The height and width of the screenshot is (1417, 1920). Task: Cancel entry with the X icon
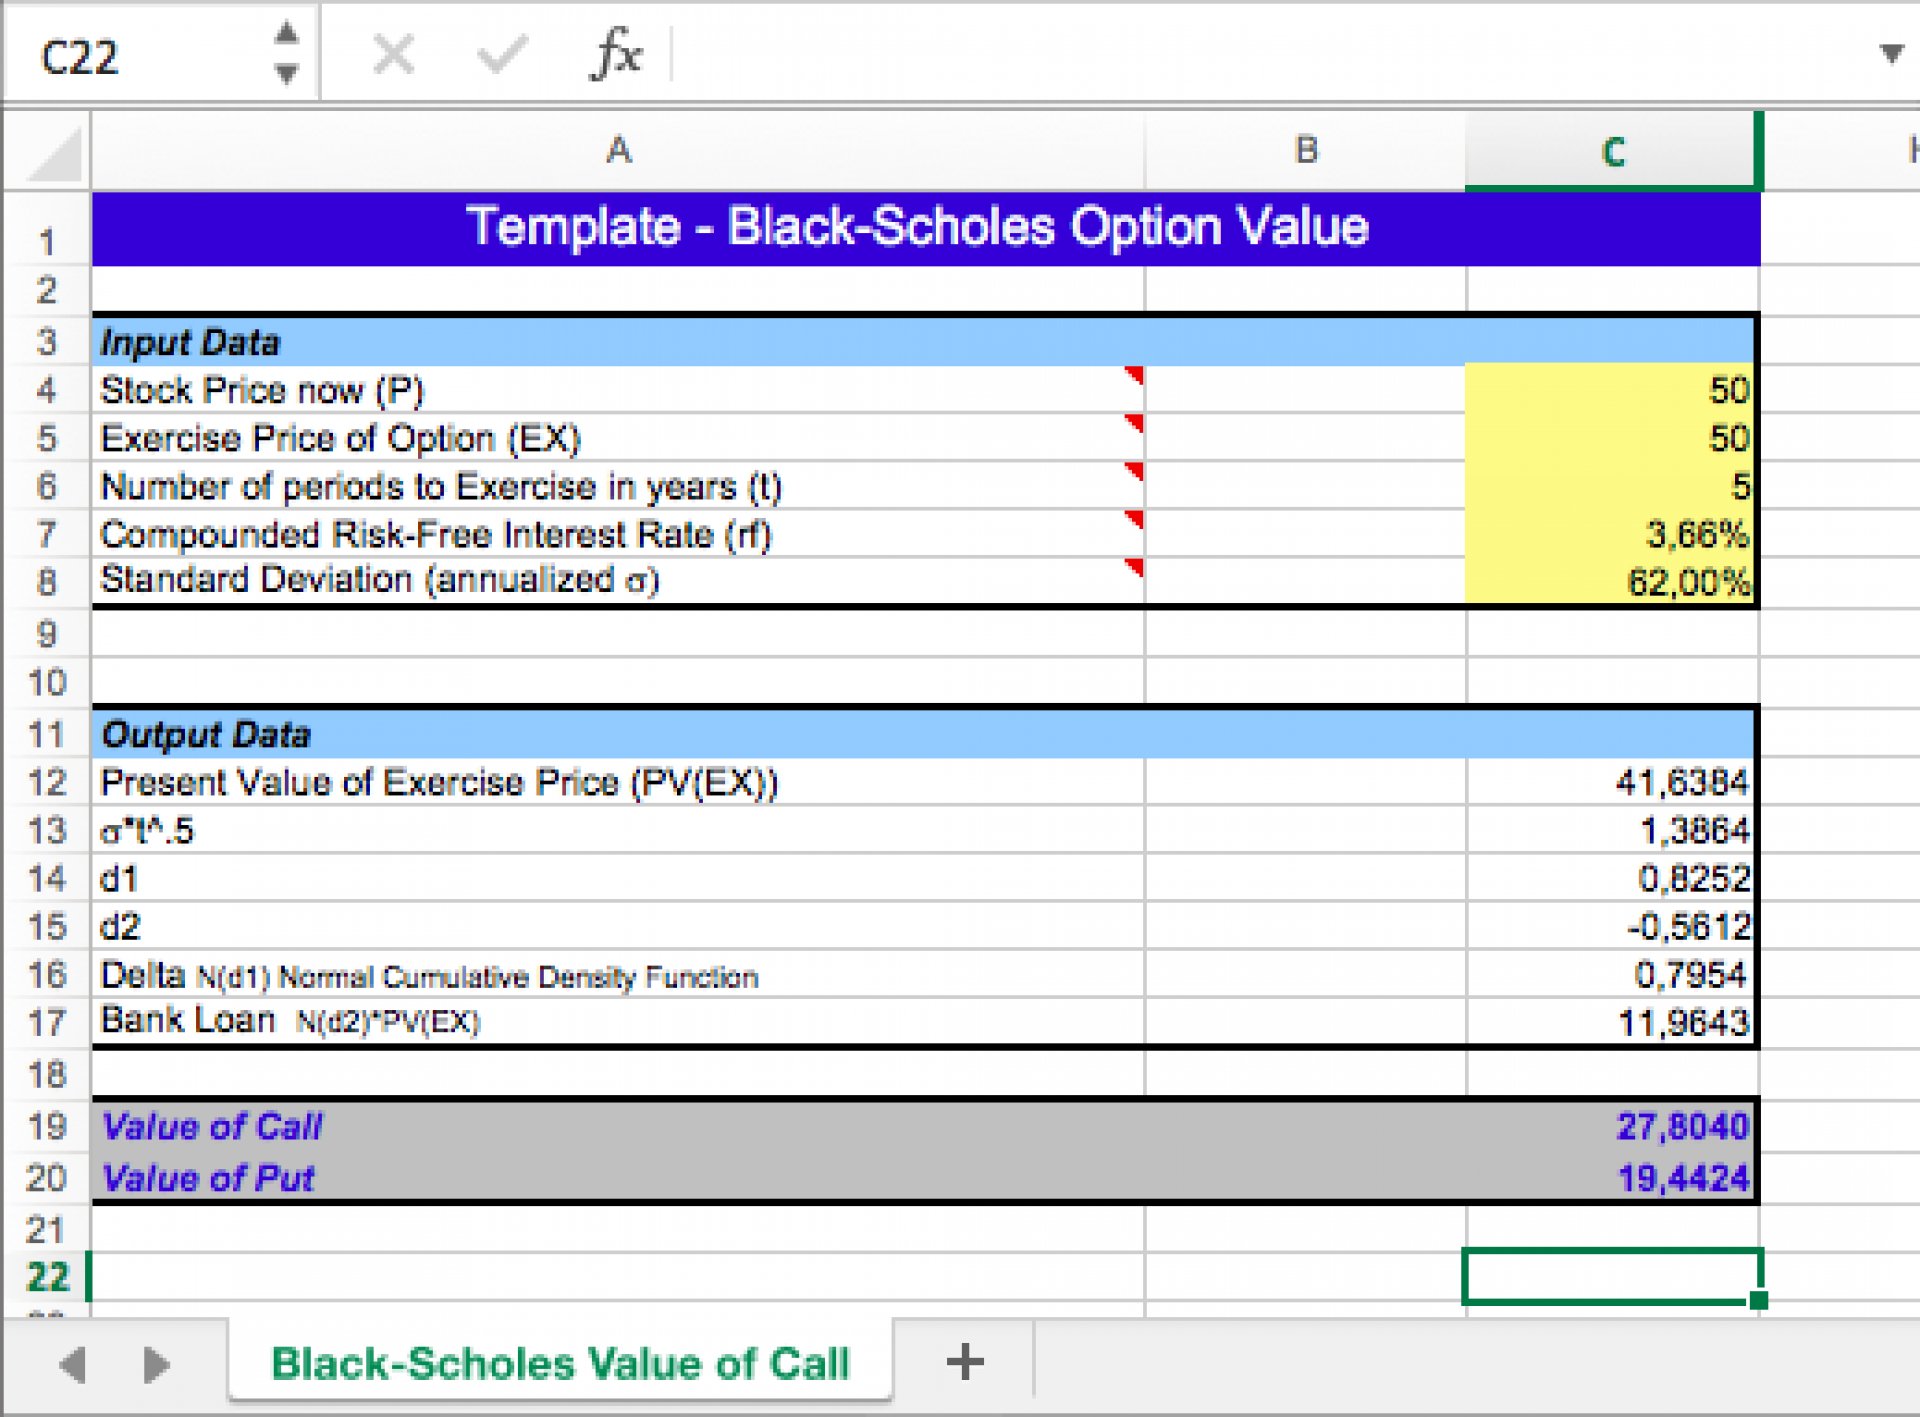point(393,54)
